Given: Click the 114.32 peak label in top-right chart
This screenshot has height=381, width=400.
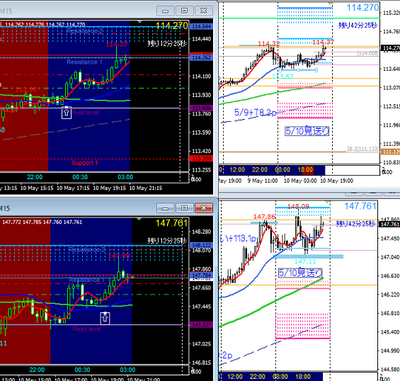Looking at the screenshot, I should (x=268, y=44).
